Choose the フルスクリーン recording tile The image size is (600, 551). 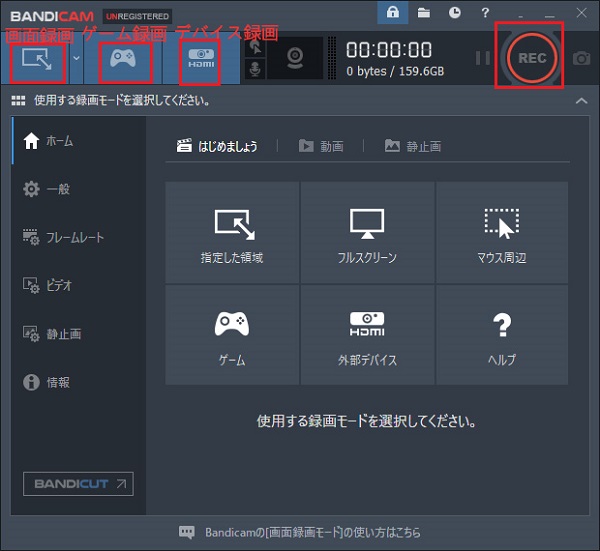click(367, 236)
